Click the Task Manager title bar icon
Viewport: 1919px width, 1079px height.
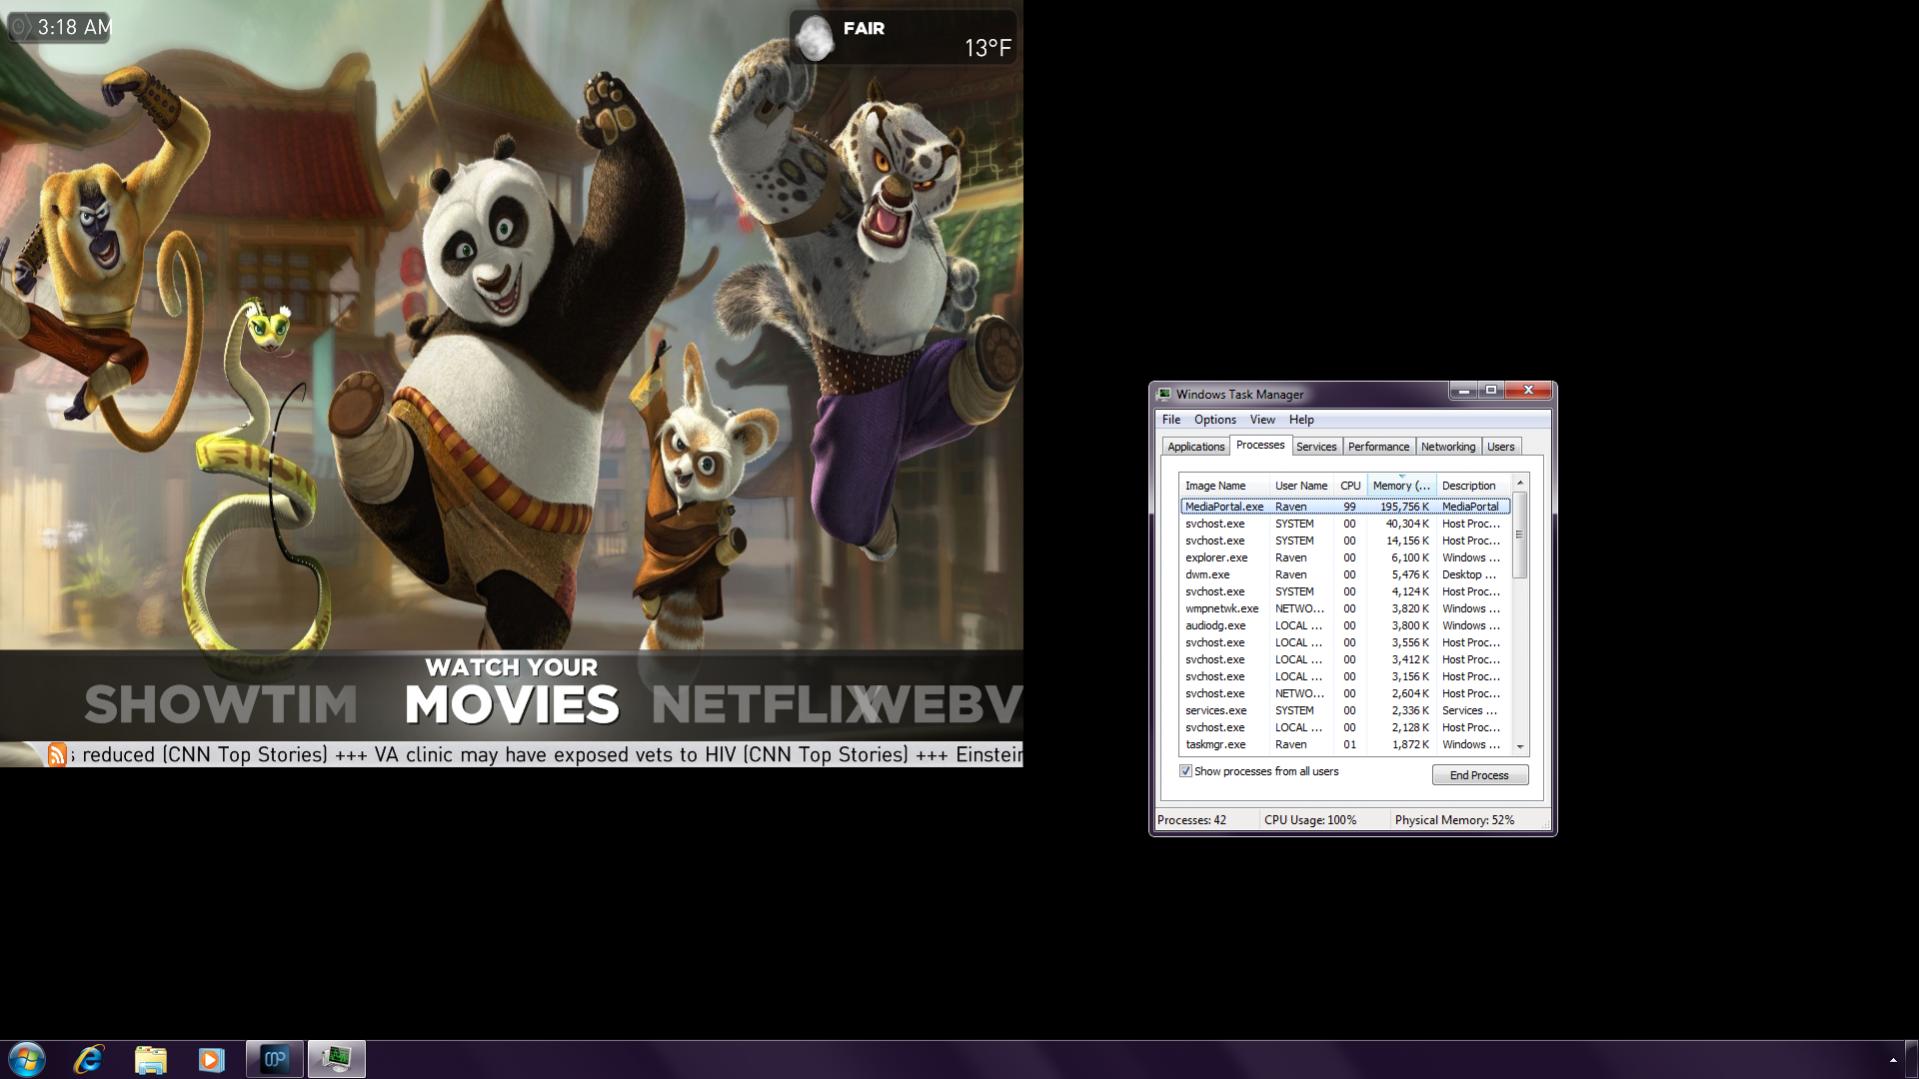[x=1164, y=394]
